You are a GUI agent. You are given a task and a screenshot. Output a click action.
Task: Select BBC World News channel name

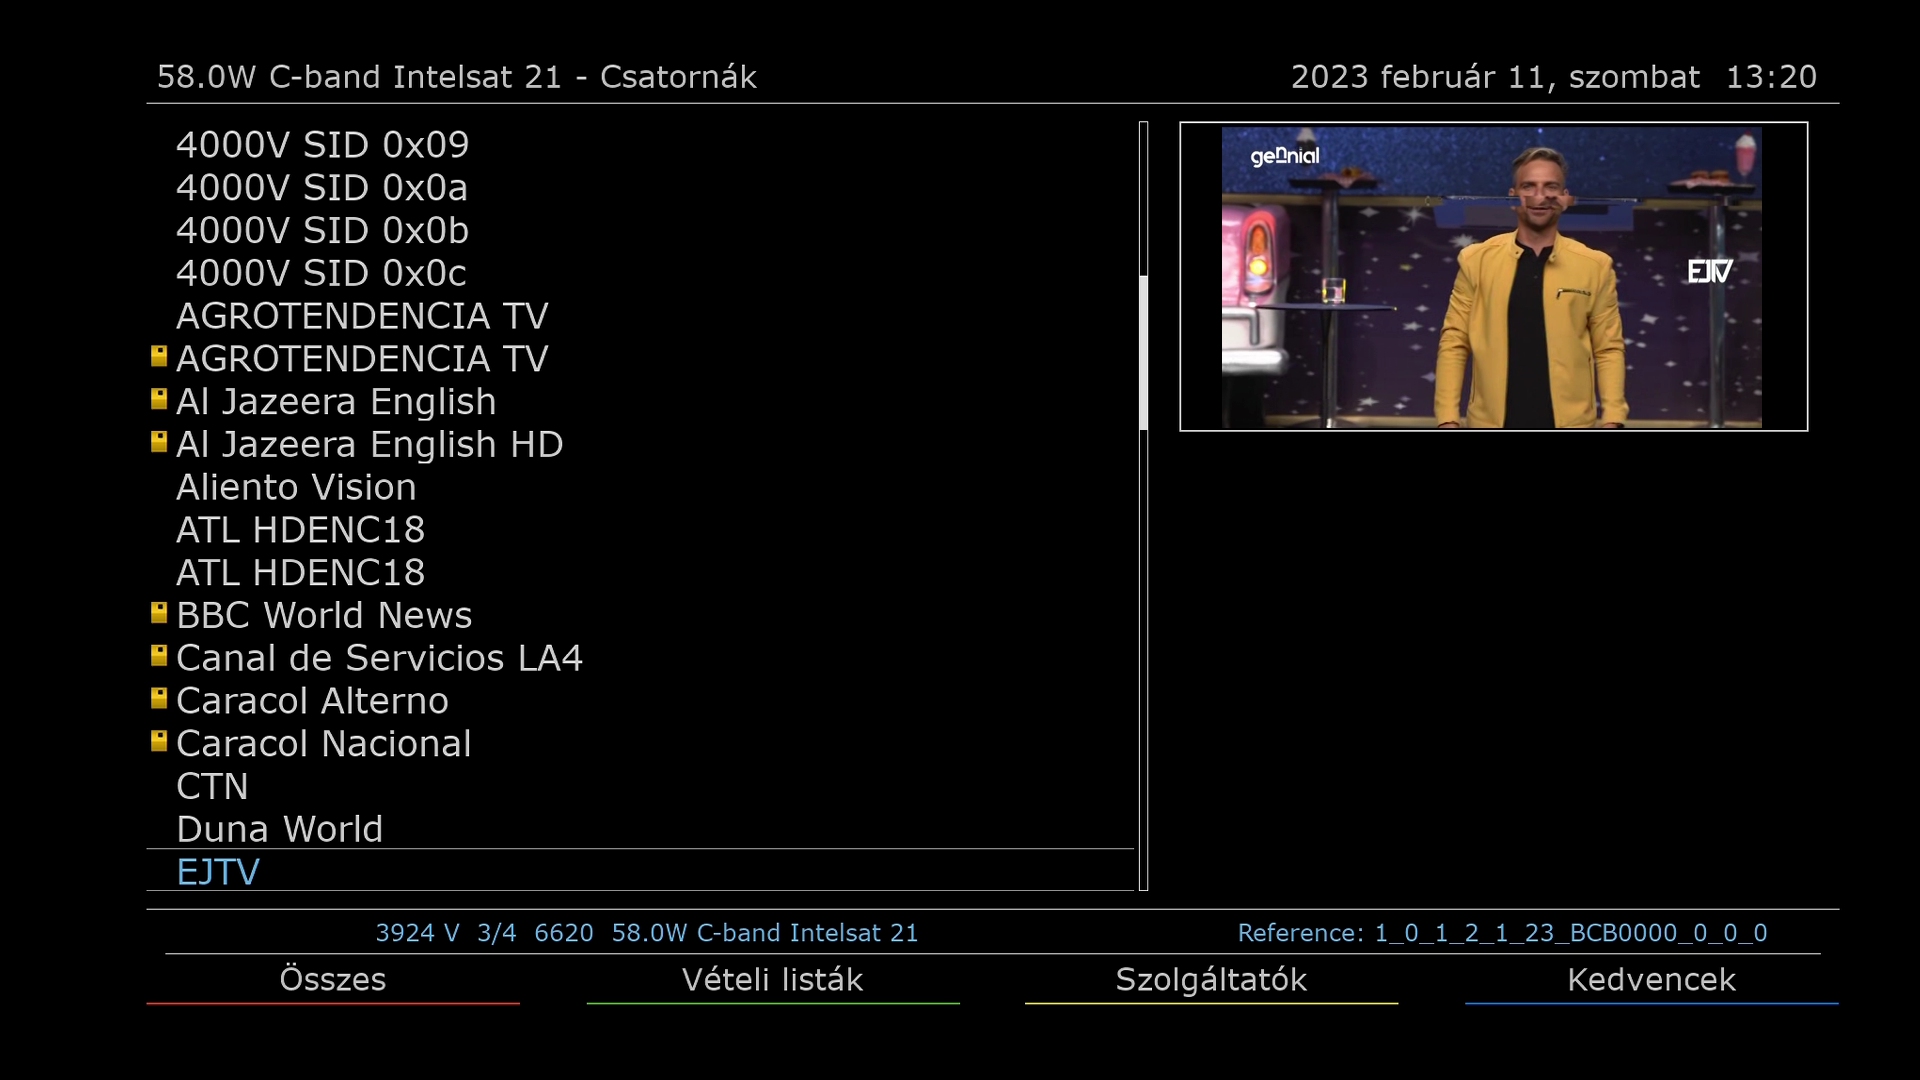coord(324,616)
